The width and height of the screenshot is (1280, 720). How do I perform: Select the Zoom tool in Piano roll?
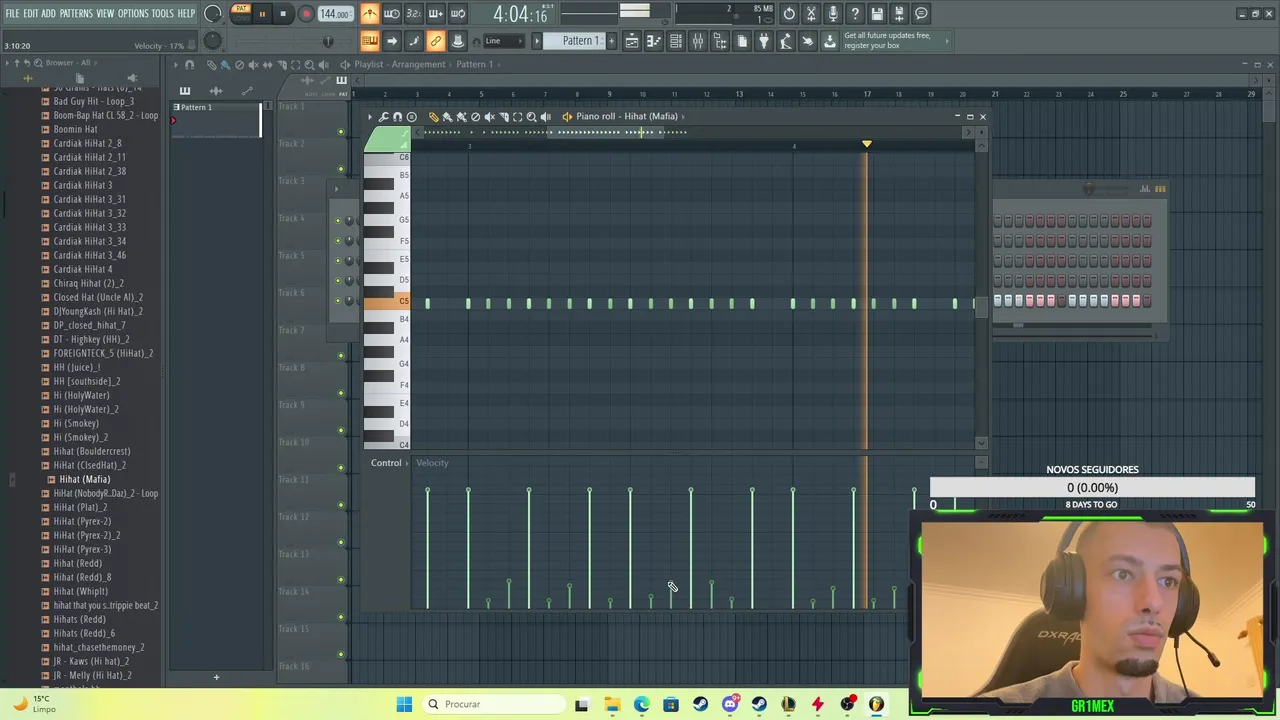531,117
